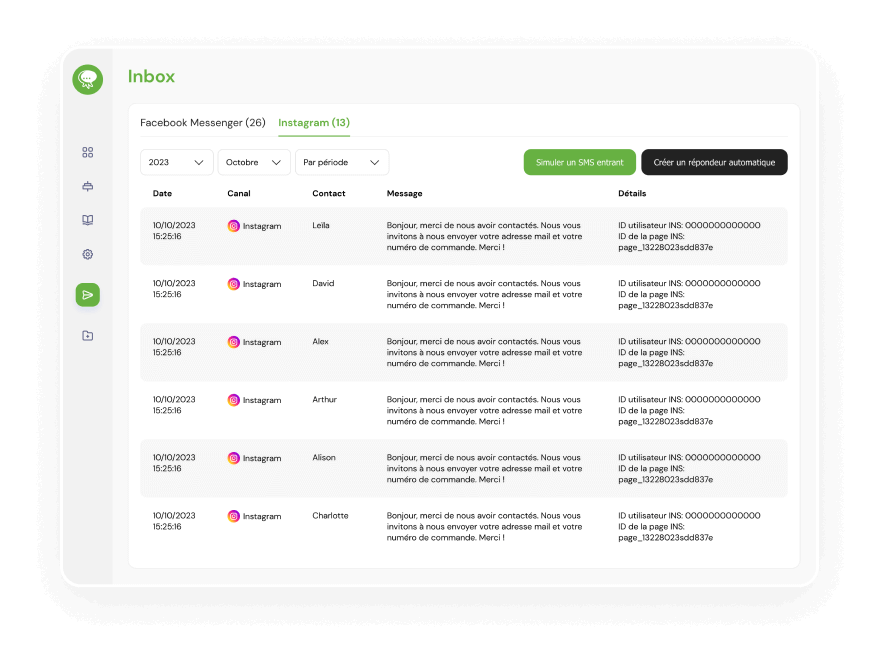879x662 pixels.
Task: Click Instagram icon in Leila's row
Action: (x=234, y=226)
